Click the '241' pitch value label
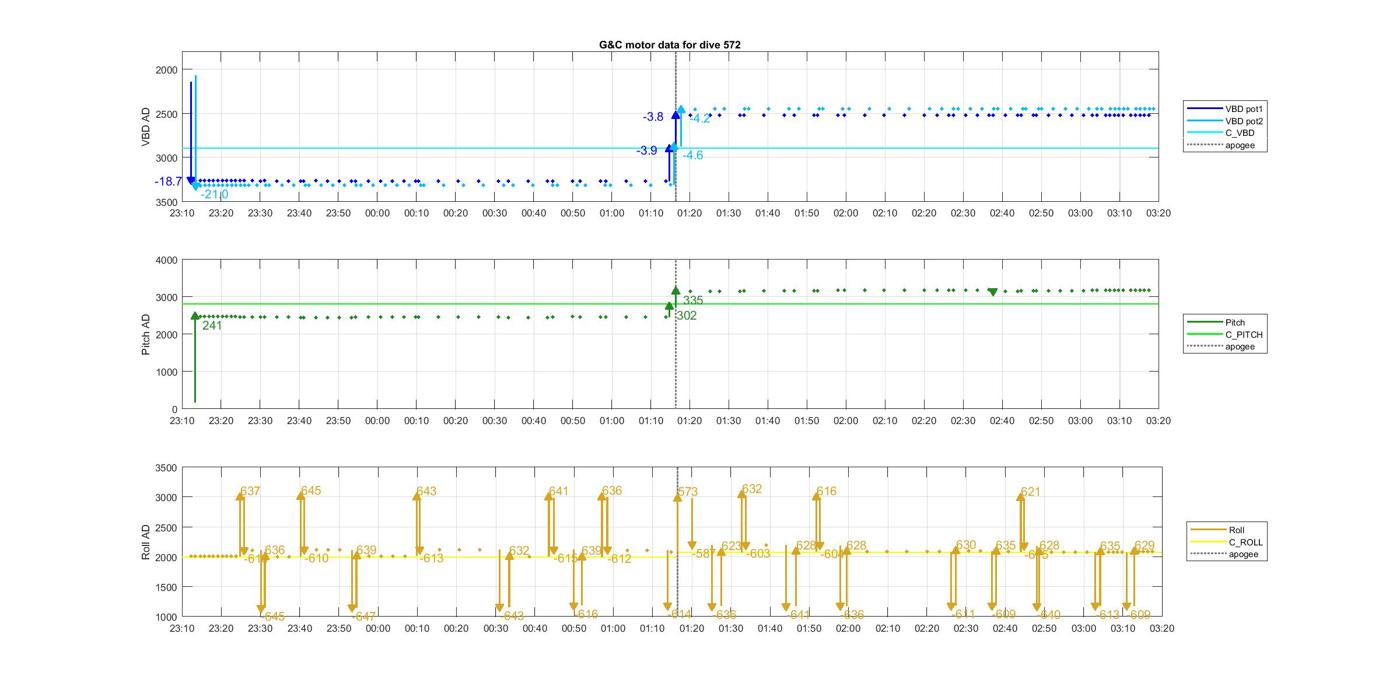The image size is (1400, 693). coord(212,325)
